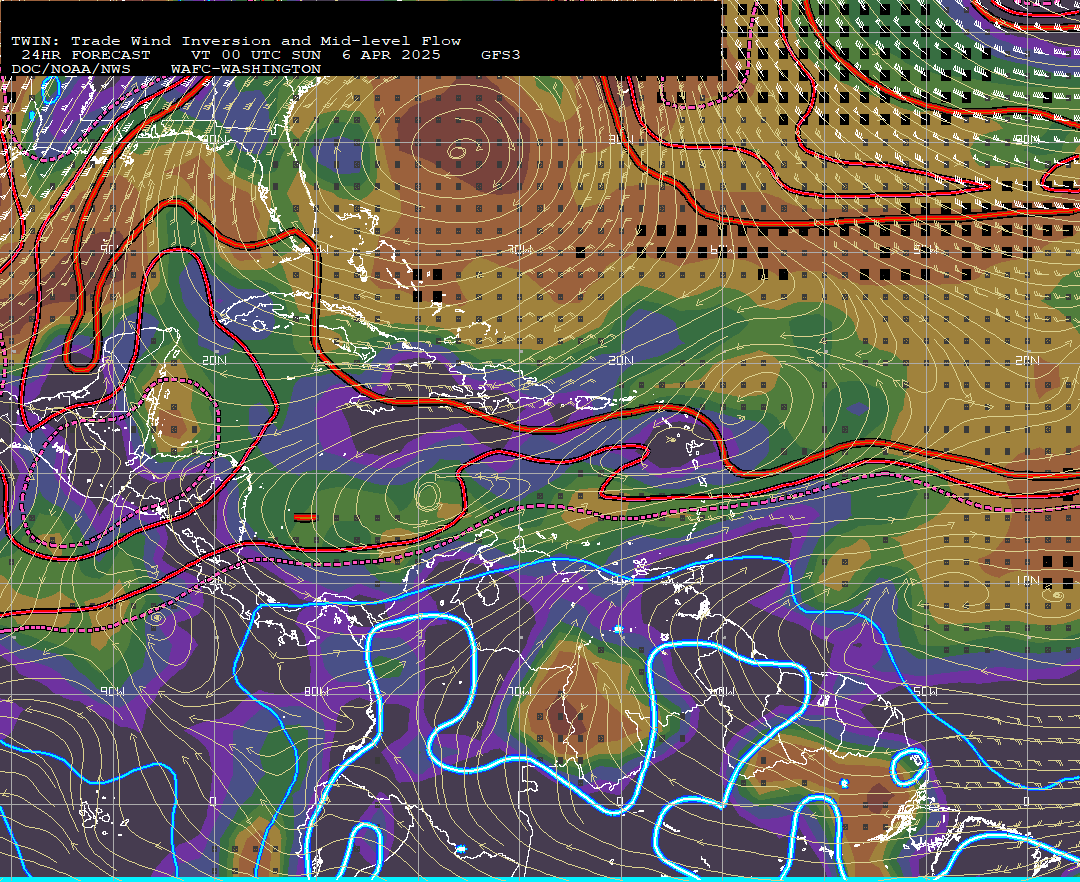Click the "30N" label in the central map column
Image resolution: width=1080 pixels, height=882 pixels.
621,140
